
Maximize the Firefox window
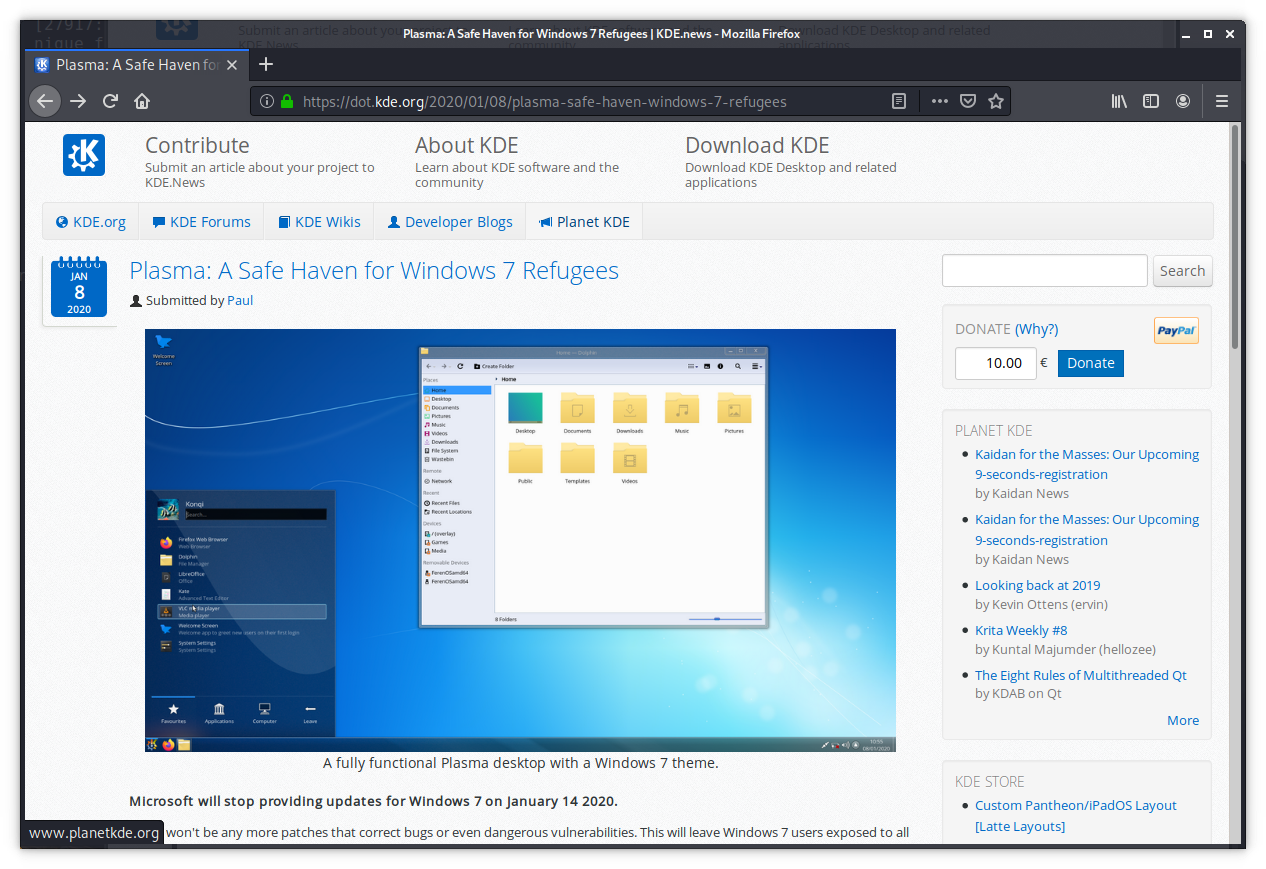[1208, 33]
